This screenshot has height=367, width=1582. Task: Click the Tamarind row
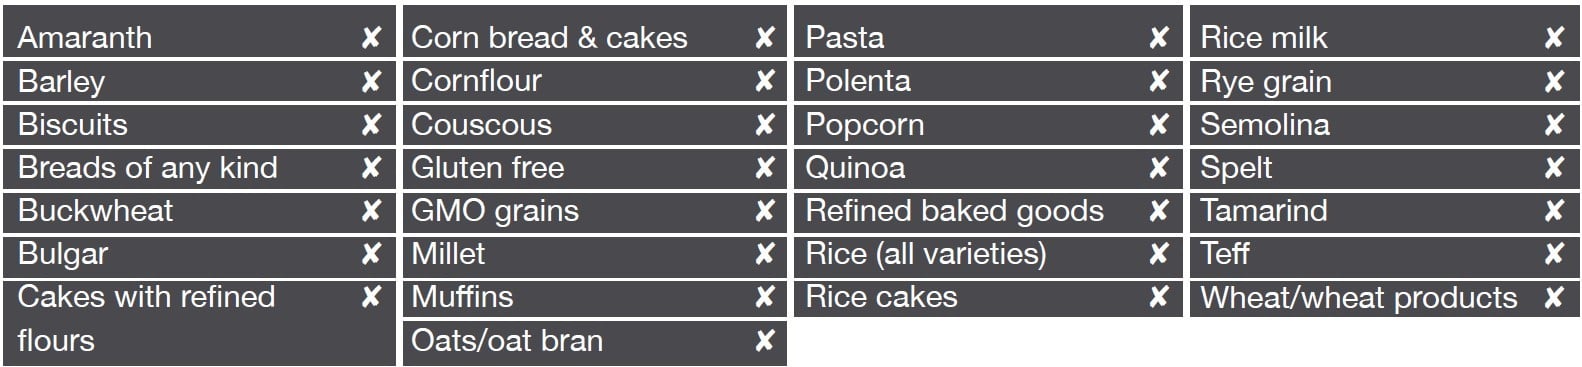[x=1385, y=211]
